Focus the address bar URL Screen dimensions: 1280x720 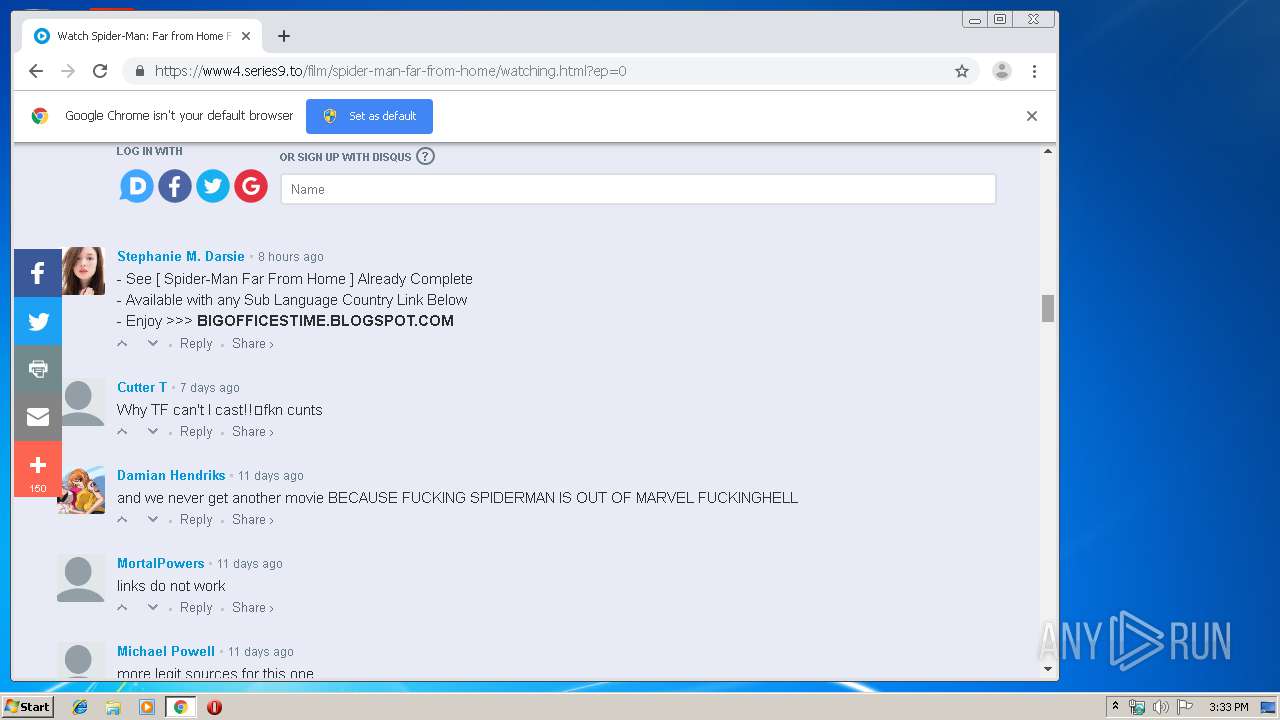point(391,71)
